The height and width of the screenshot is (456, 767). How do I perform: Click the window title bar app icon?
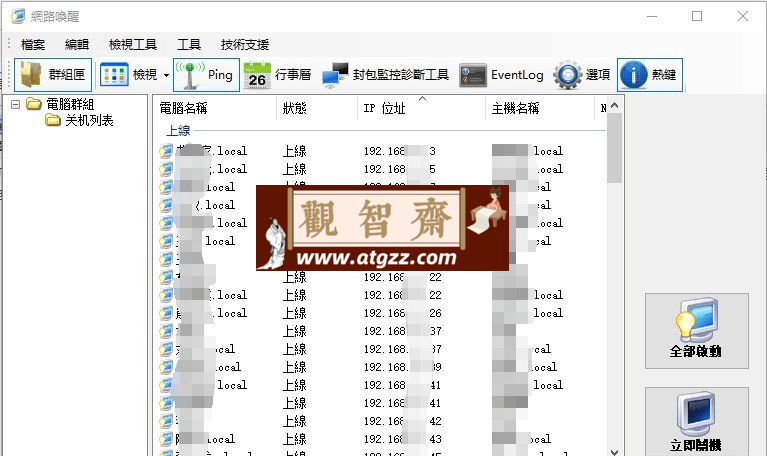pos(18,16)
